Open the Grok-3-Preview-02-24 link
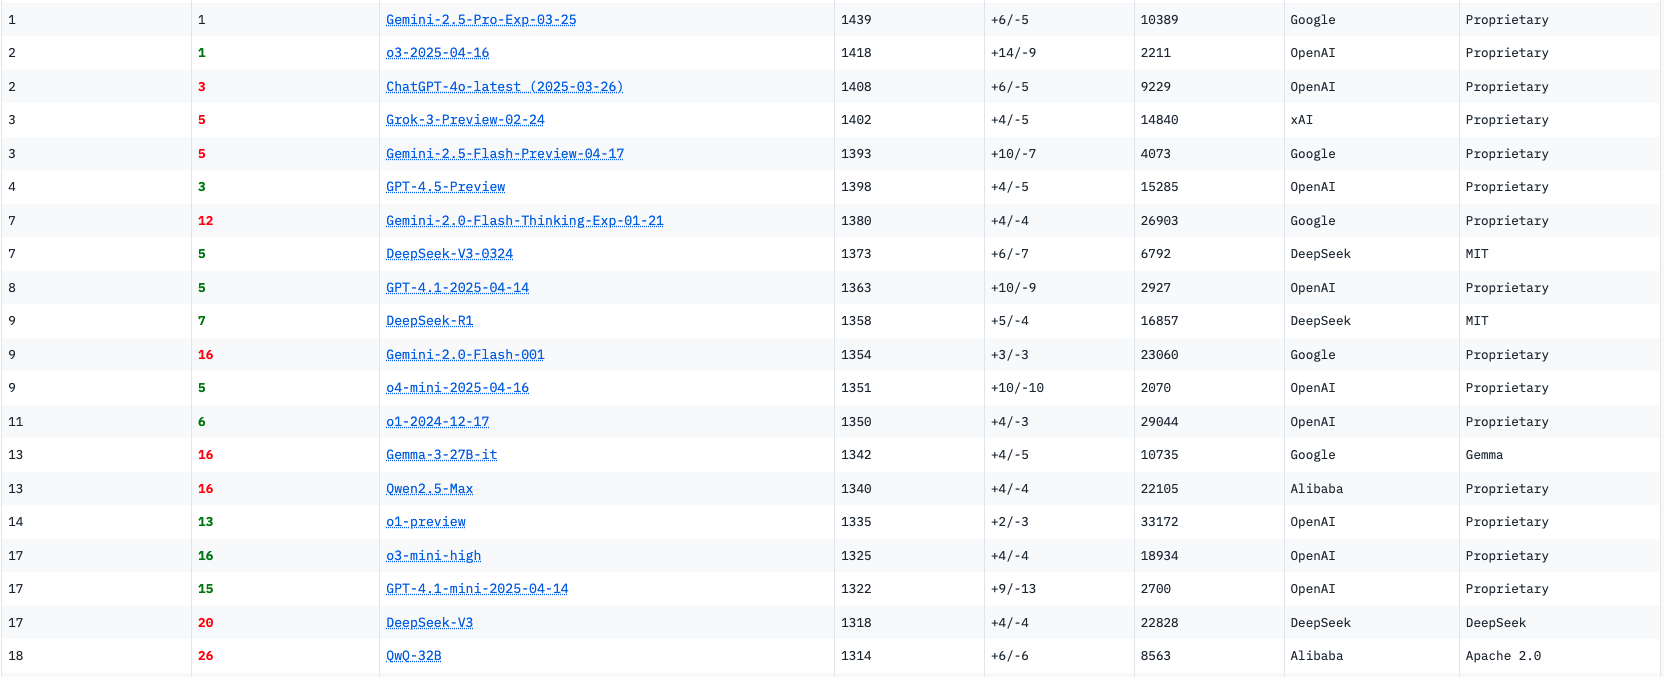 [466, 120]
